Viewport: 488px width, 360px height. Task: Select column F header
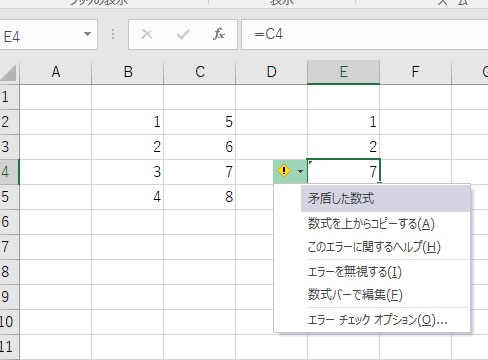(415, 72)
